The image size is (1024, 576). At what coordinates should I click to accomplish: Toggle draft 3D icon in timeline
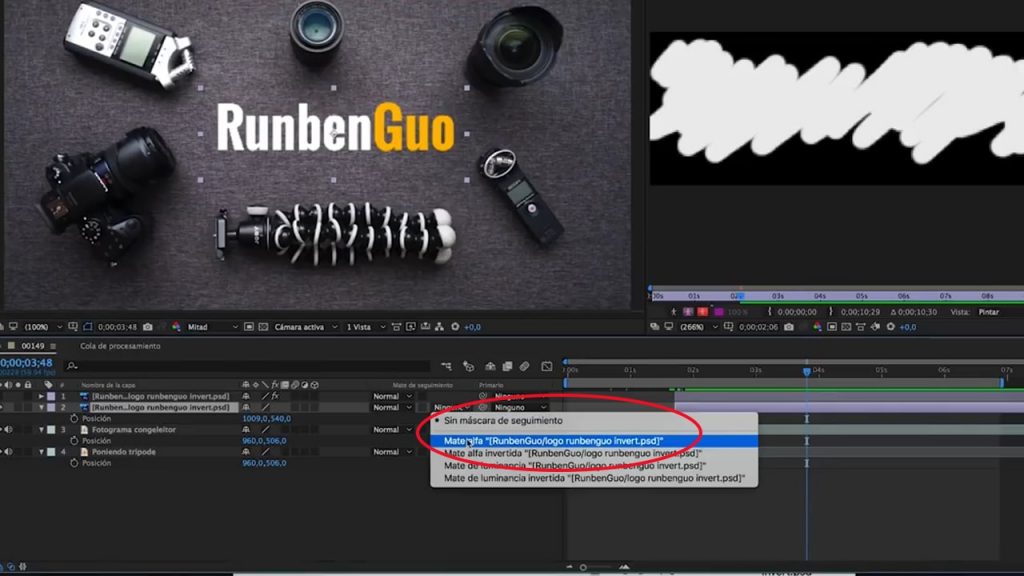468,367
